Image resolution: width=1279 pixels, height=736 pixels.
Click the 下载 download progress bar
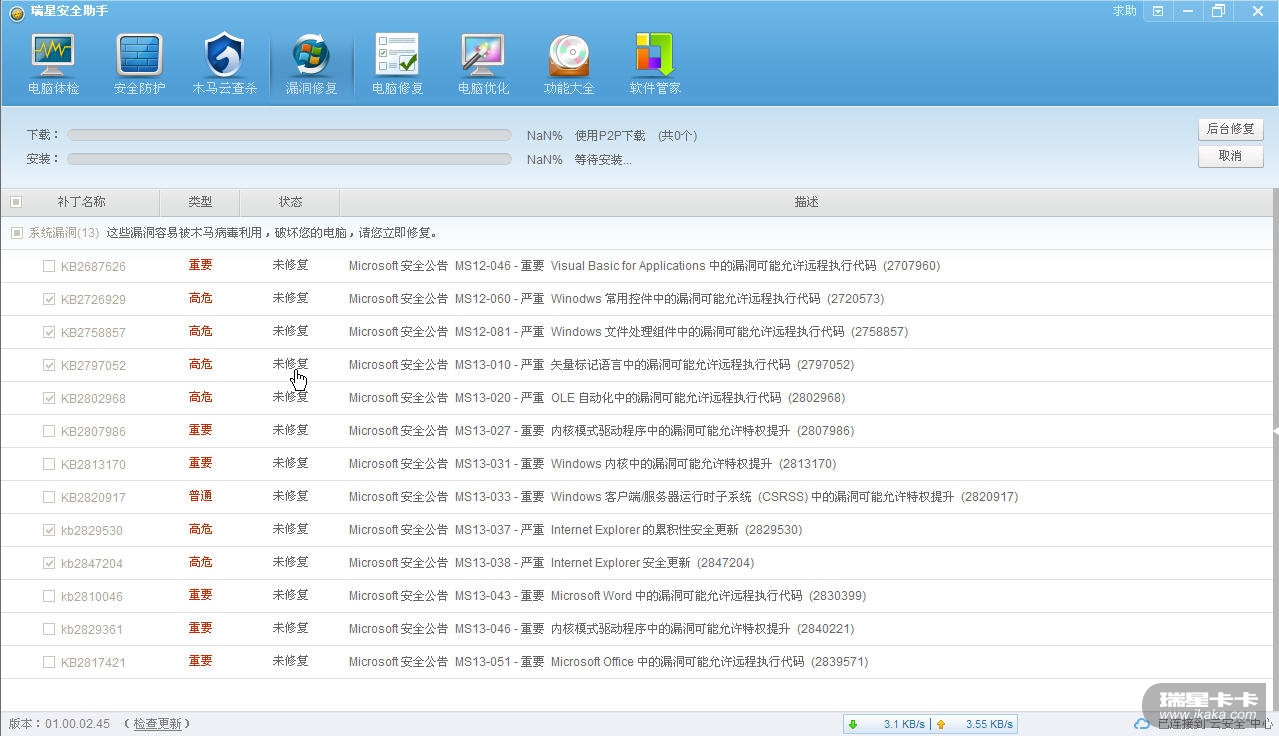(x=289, y=135)
